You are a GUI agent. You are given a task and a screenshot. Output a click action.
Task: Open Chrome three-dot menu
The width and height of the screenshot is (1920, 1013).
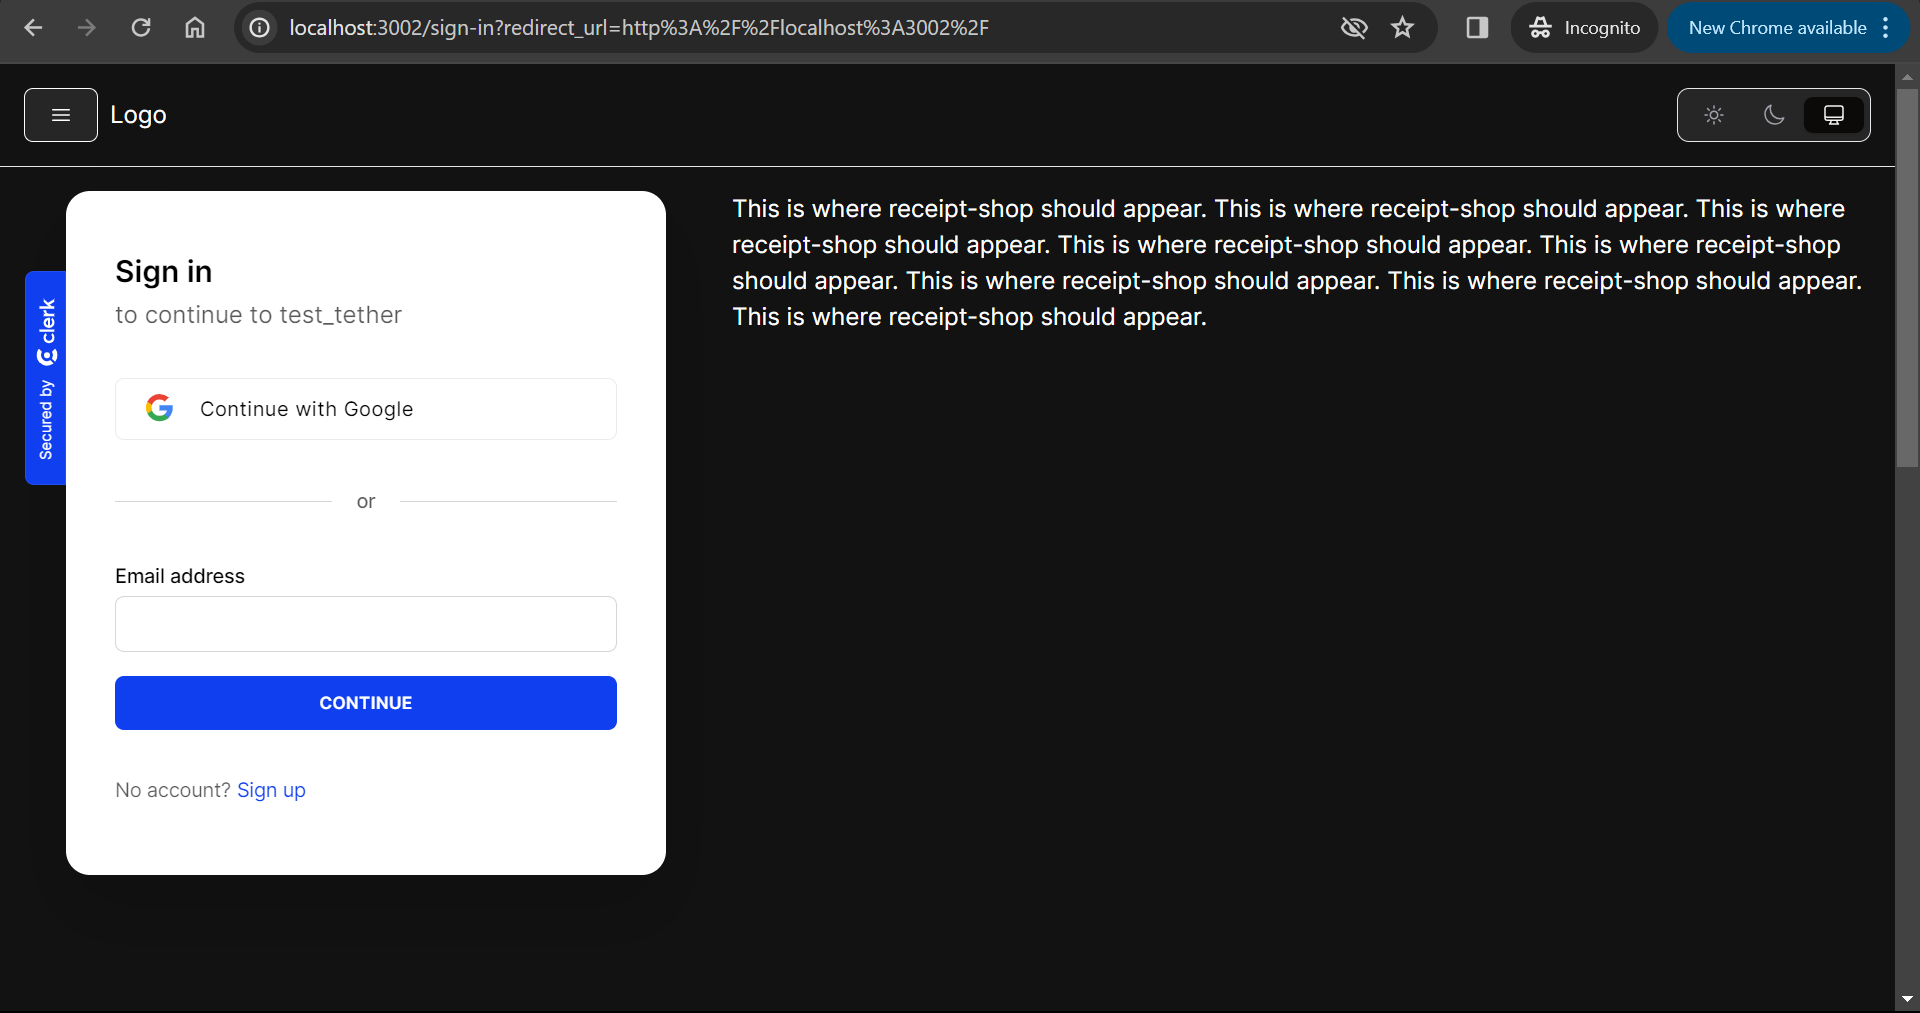(1886, 28)
